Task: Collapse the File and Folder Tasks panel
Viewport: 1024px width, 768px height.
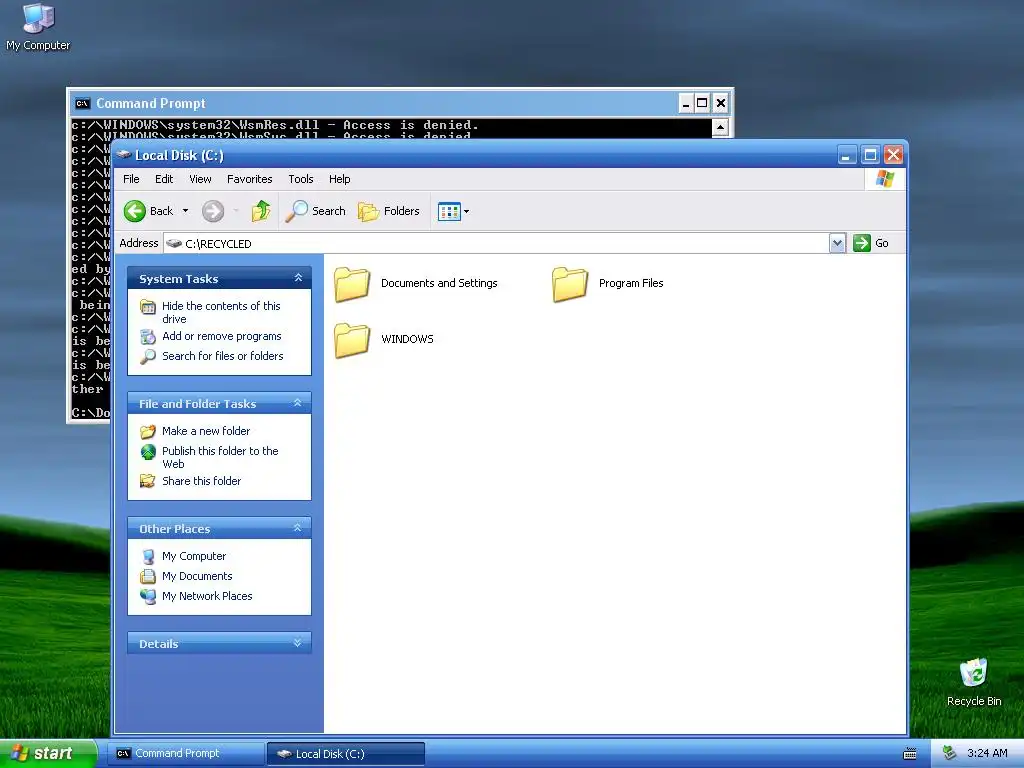Action: click(298, 403)
